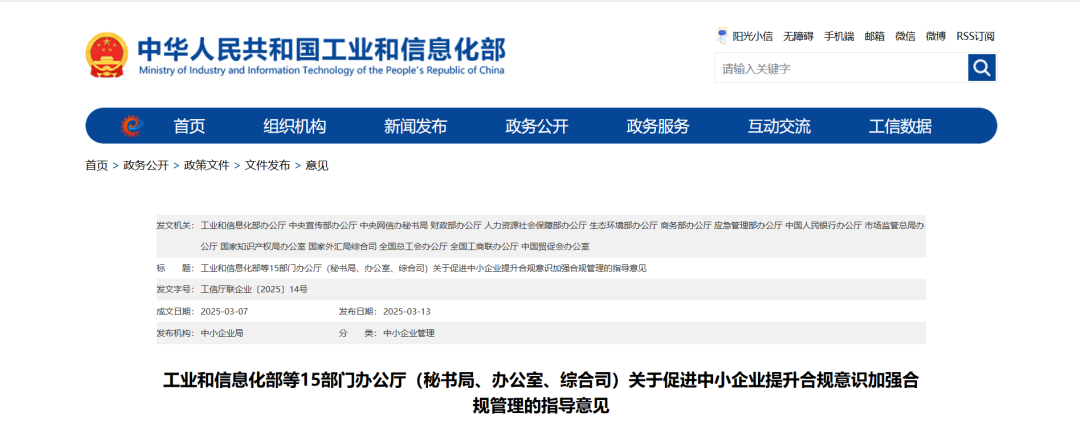Click the 无障碍 accessibility link
Image resolution: width=1080 pixels, height=433 pixels.
(x=798, y=36)
